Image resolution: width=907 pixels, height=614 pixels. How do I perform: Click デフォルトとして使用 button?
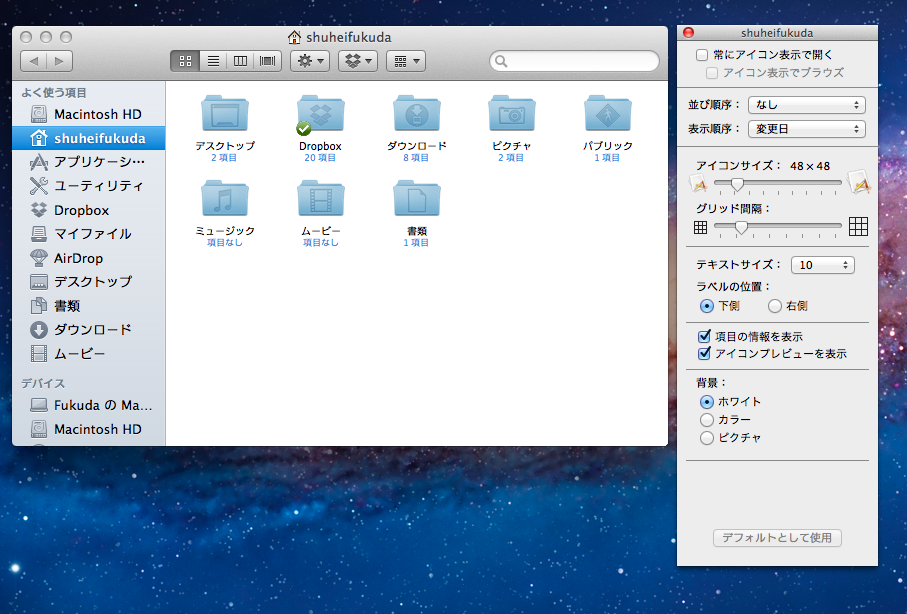pos(777,538)
